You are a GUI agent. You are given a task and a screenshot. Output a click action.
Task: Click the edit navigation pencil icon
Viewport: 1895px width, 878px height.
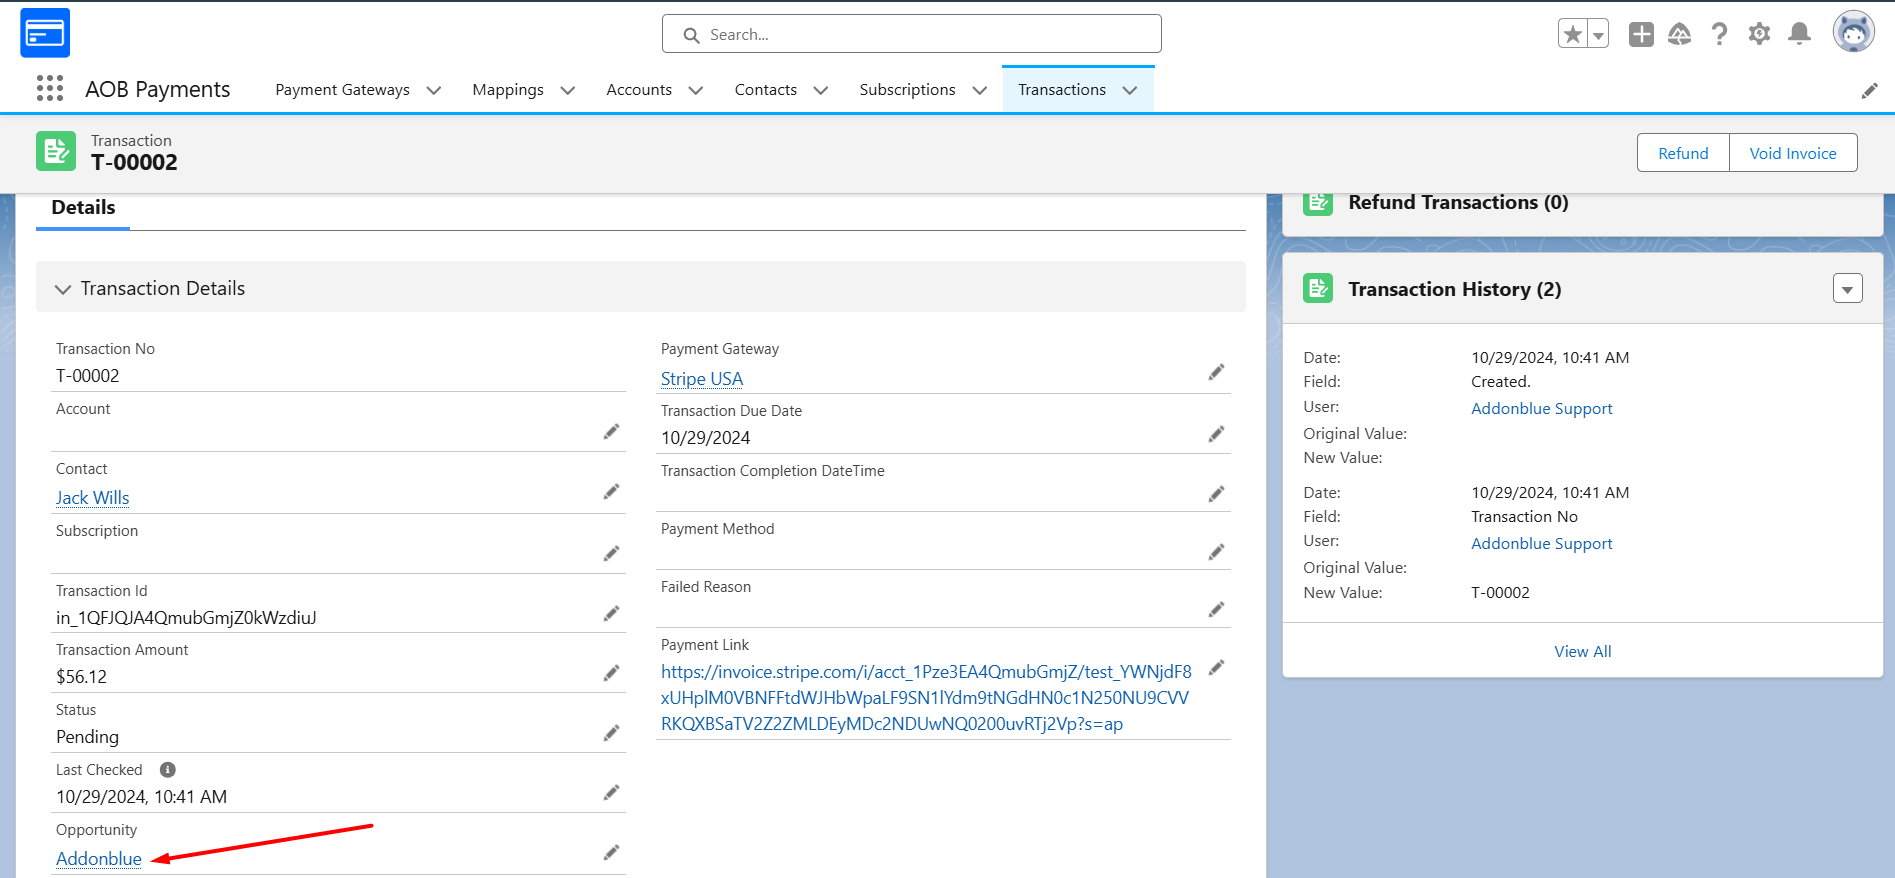click(x=1869, y=91)
